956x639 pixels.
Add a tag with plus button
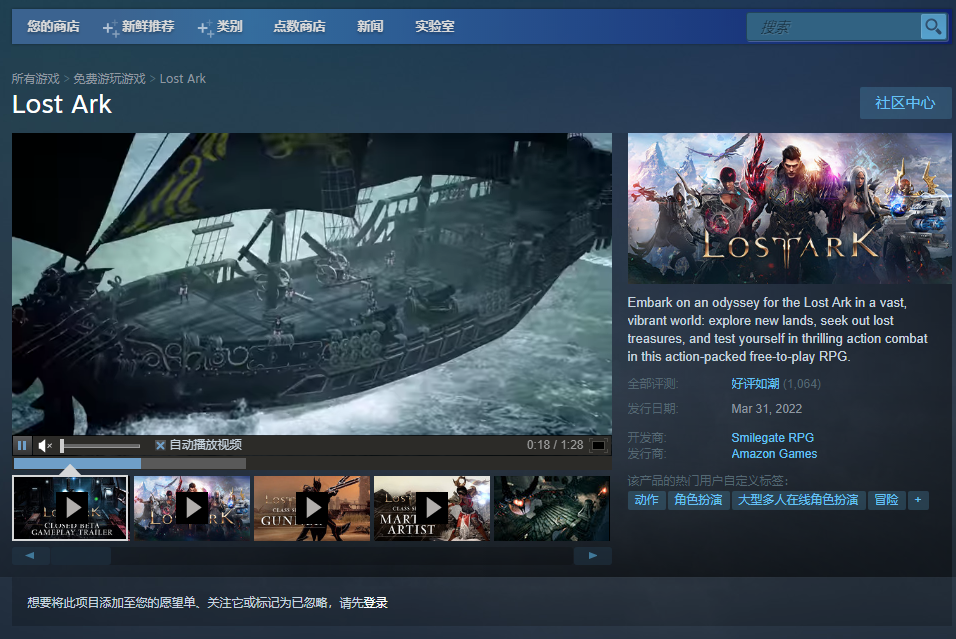pyautogui.click(x=918, y=500)
